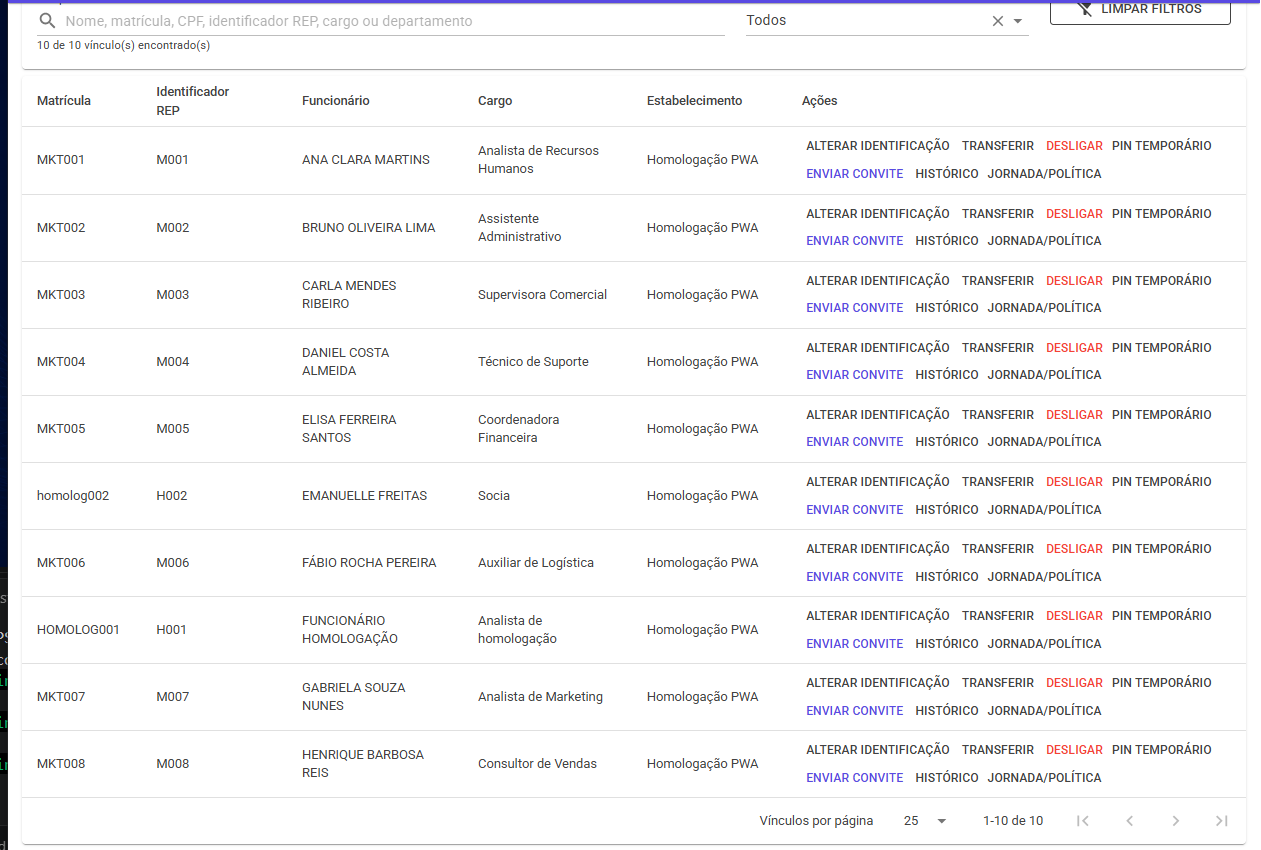This screenshot has height=850, width=1261.
Task: Open histórico for Emanuelle Freitas
Action: 947,510
